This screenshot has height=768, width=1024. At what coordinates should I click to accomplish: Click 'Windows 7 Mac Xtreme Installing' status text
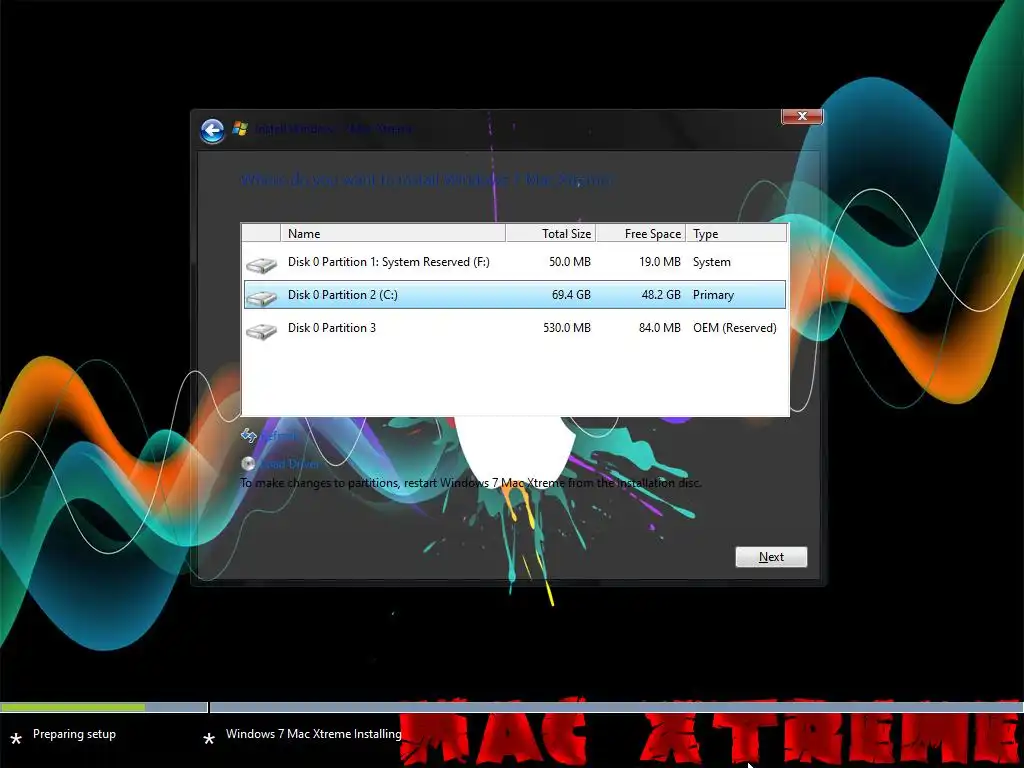313,734
